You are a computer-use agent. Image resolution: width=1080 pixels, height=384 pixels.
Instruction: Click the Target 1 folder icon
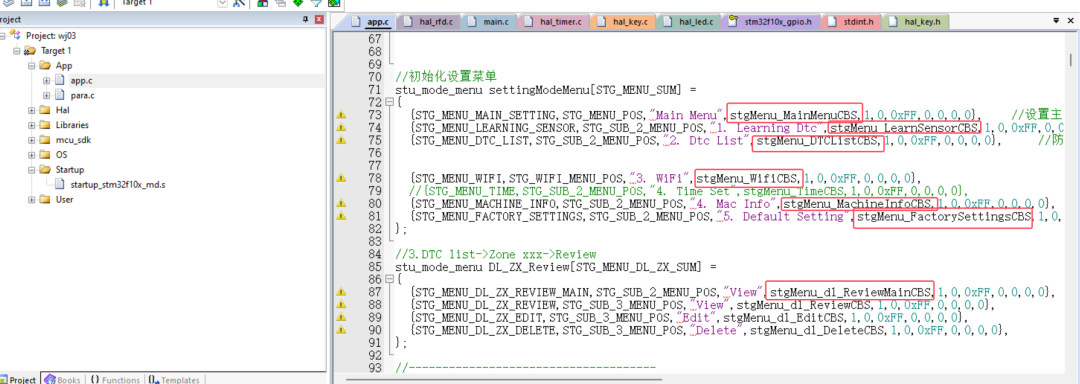(30, 51)
